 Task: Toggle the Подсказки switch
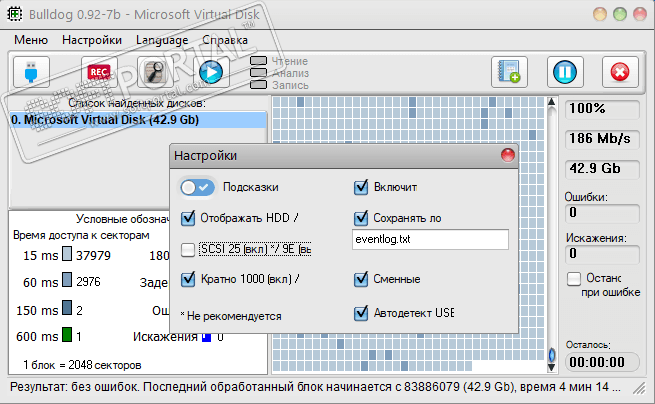197,187
